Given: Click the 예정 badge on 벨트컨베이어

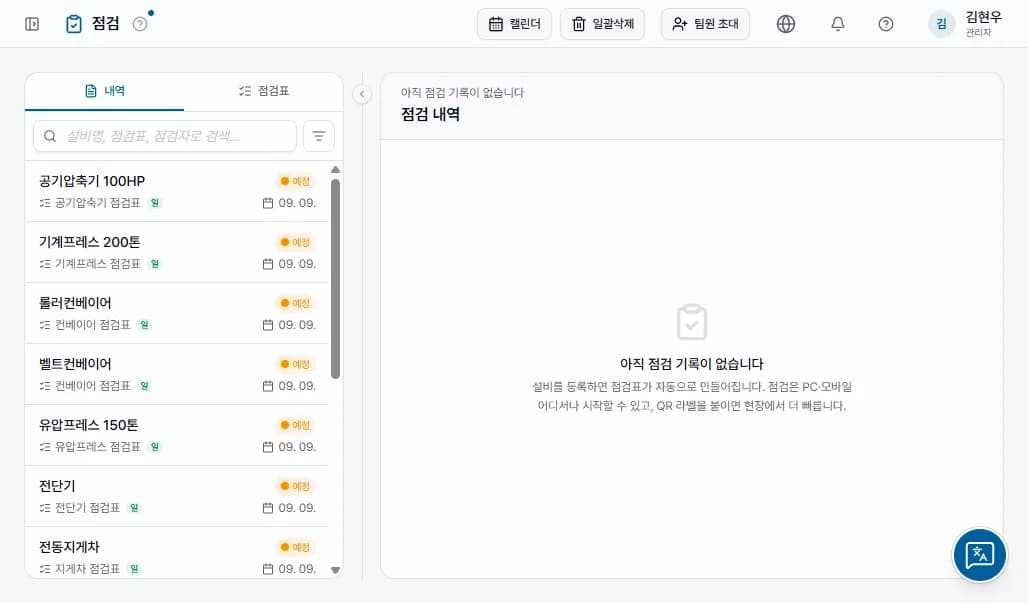Looking at the screenshot, I should pyautogui.click(x=295, y=364).
